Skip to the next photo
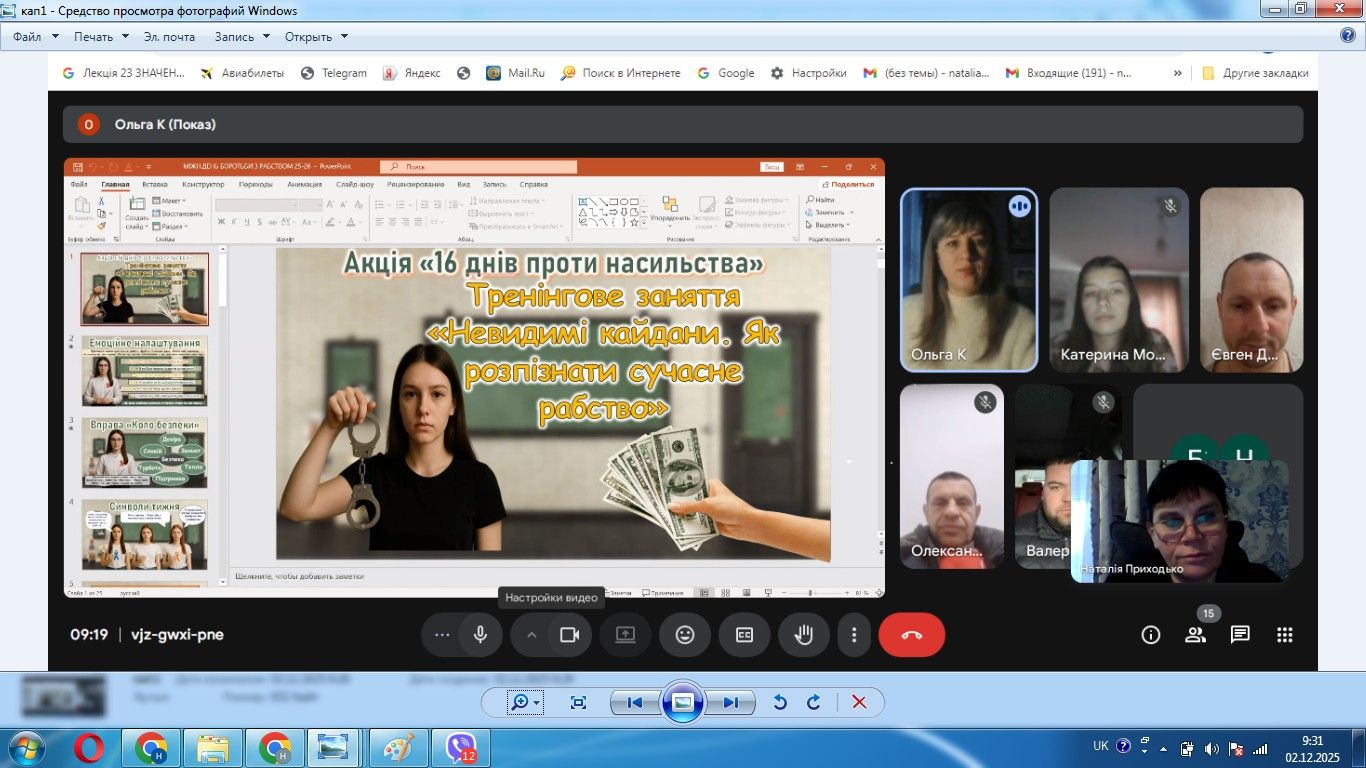This screenshot has width=1366, height=768. point(731,703)
